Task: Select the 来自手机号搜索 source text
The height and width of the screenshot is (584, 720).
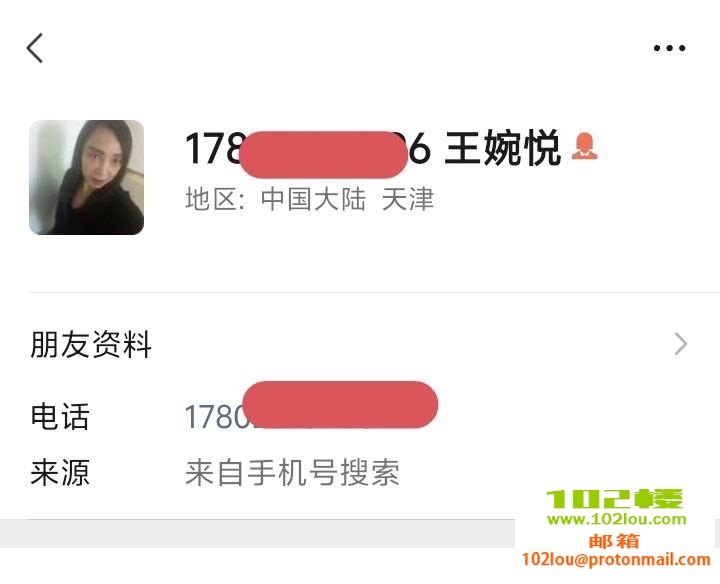Action: click(292, 472)
